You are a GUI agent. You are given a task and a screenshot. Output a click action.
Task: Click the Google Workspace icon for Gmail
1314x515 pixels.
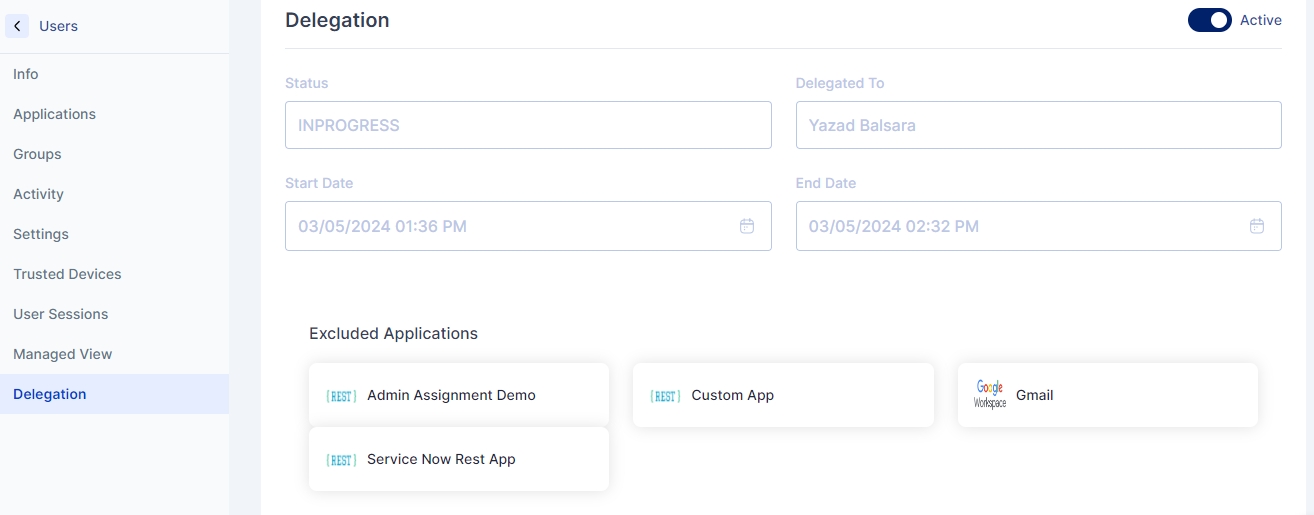pos(990,395)
